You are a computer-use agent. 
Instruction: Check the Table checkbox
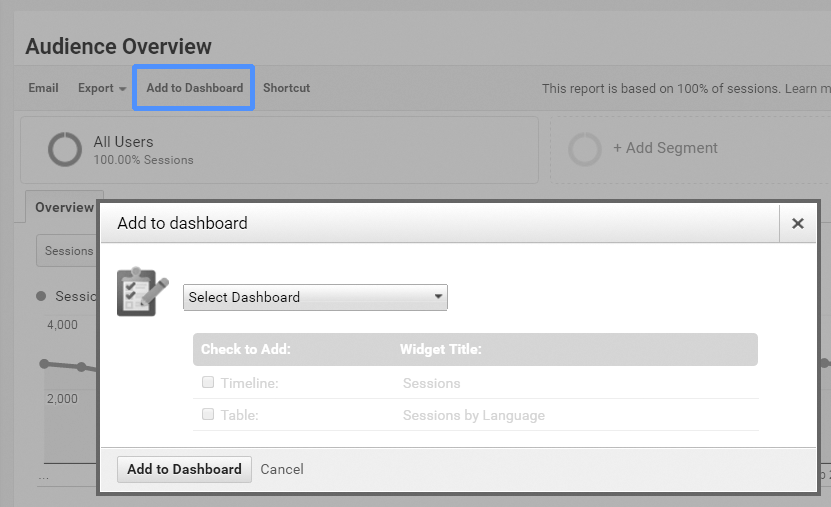tap(208, 414)
